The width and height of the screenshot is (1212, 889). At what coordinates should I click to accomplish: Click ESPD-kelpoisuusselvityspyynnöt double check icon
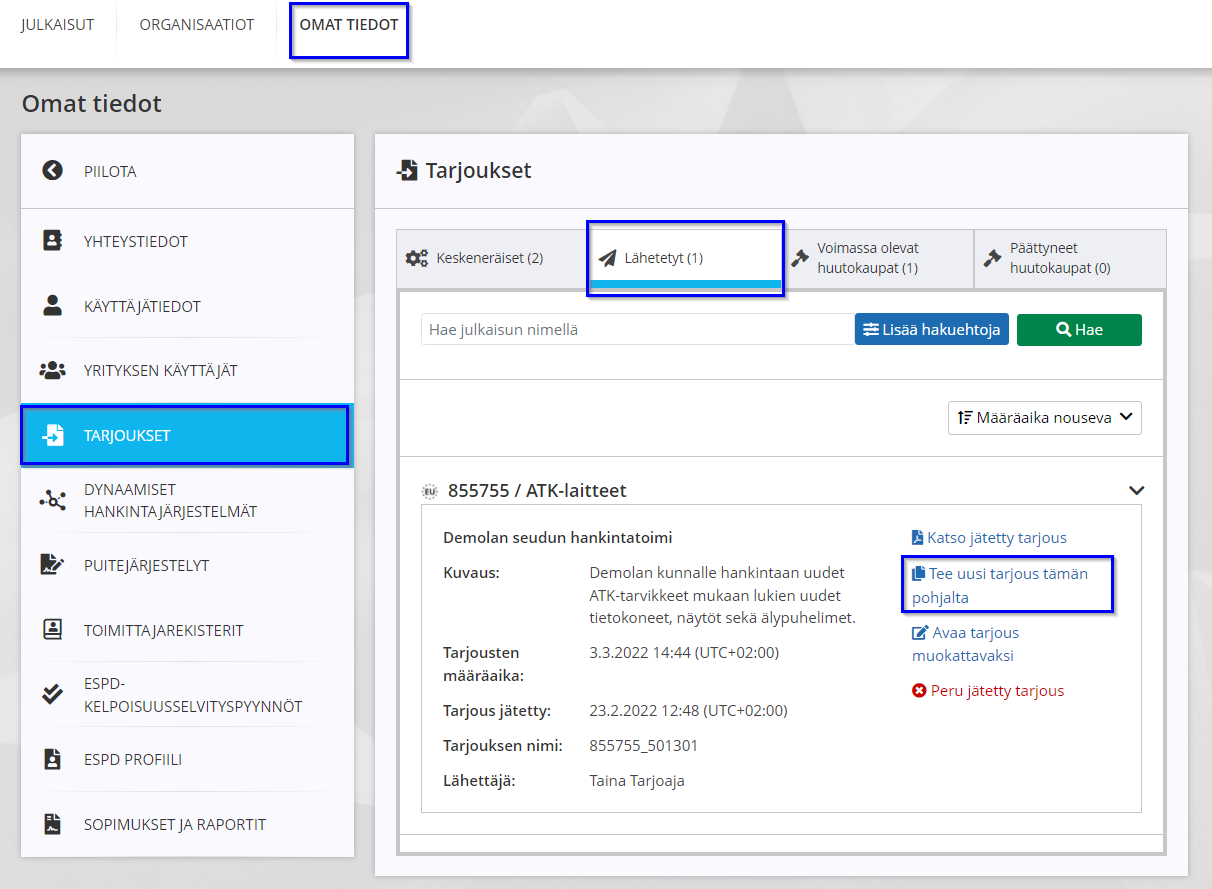point(52,694)
